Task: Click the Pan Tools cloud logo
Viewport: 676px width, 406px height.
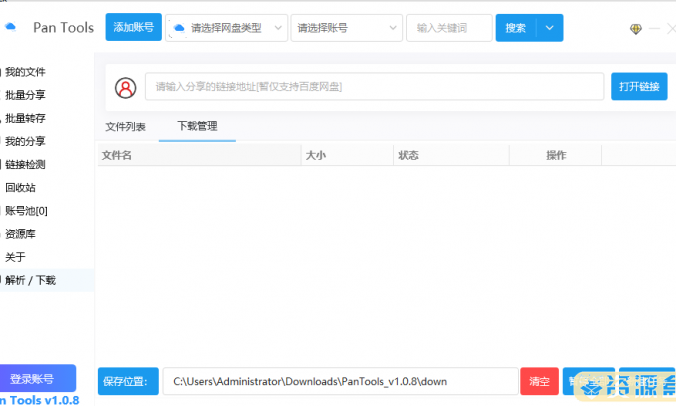Action: point(10,27)
